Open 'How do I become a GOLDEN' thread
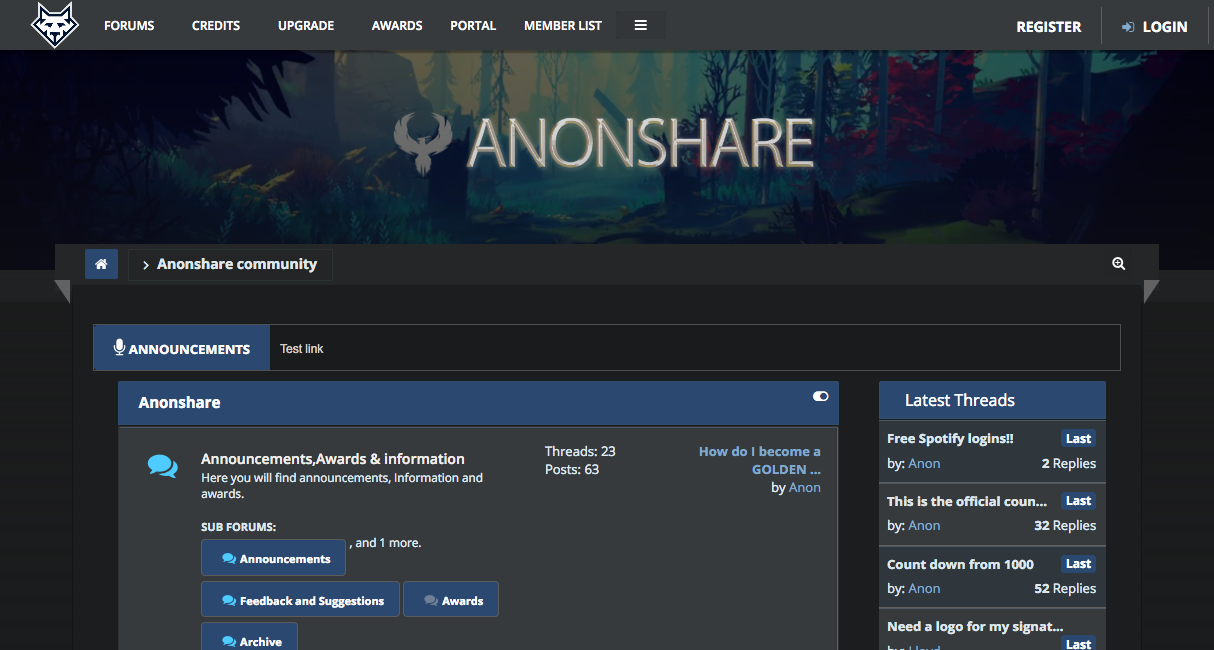1214x650 pixels. tap(760, 460)
